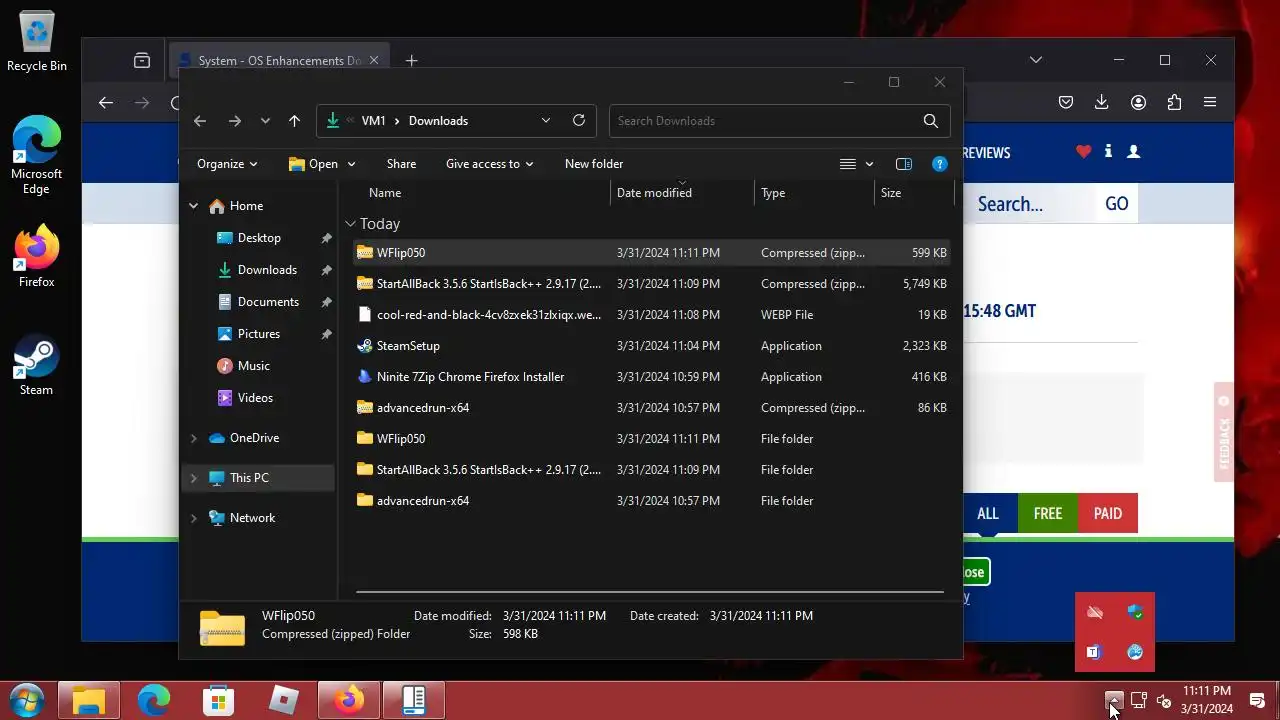Open Roblox from taskbar
Screen dimensions: 1280x720
[284, 700]
